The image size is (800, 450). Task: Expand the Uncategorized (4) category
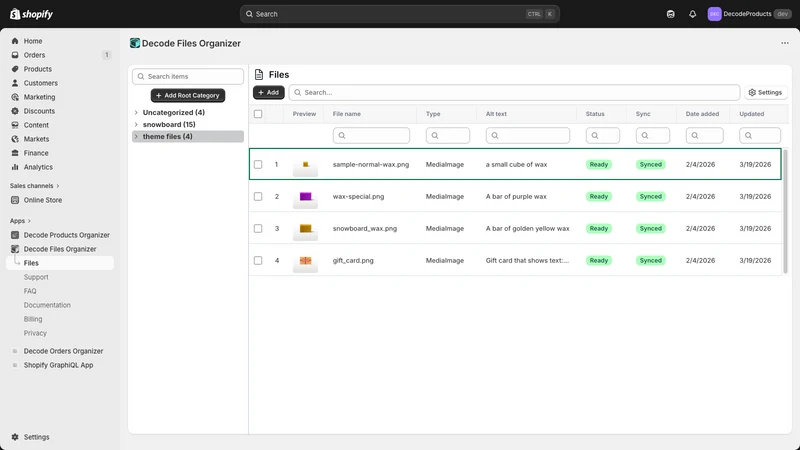tap(136, 112)
